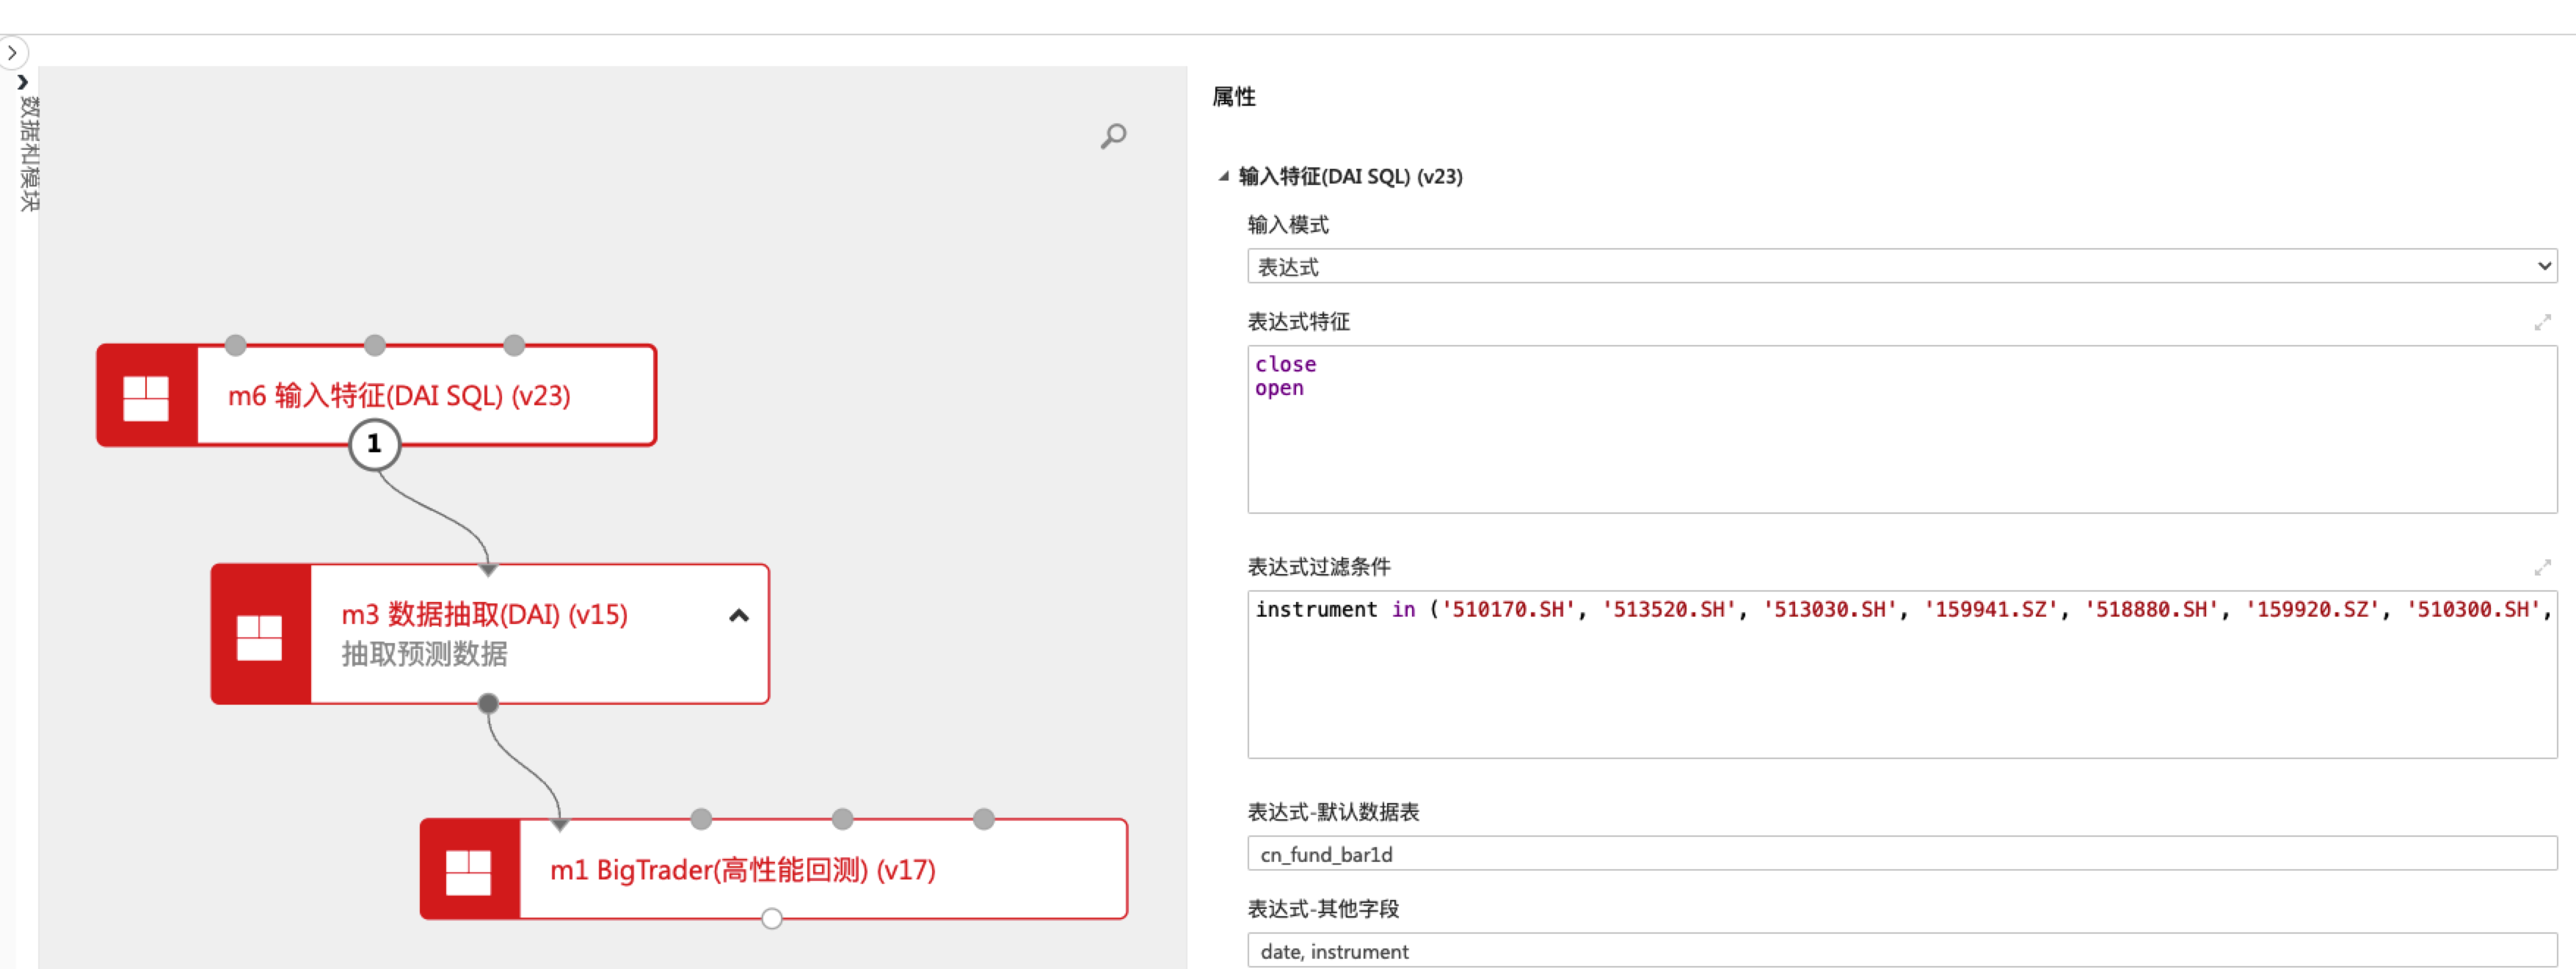Click the m1 node bottom output port
The height and width of the screenshot is (969, 2576).
772,918
